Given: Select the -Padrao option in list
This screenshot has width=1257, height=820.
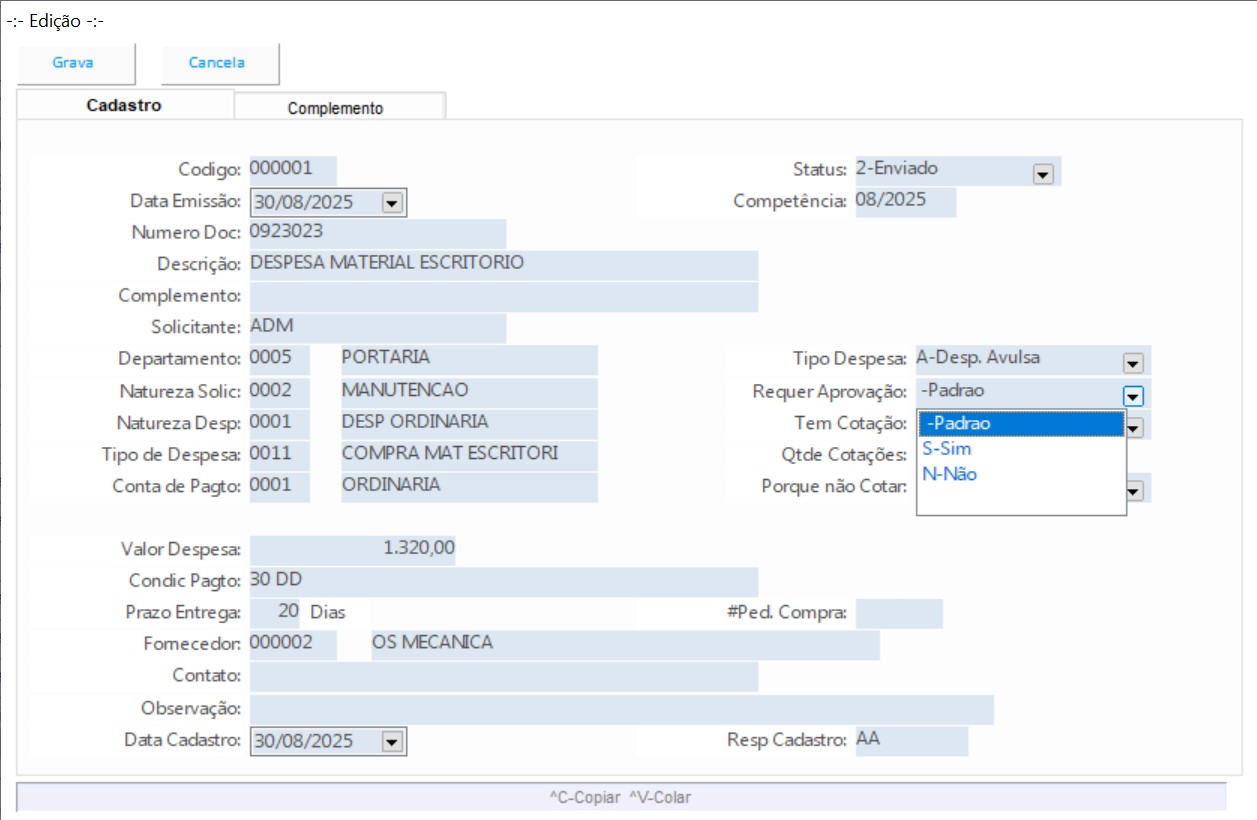Looking at the screenshot, I should (1020, 424).
